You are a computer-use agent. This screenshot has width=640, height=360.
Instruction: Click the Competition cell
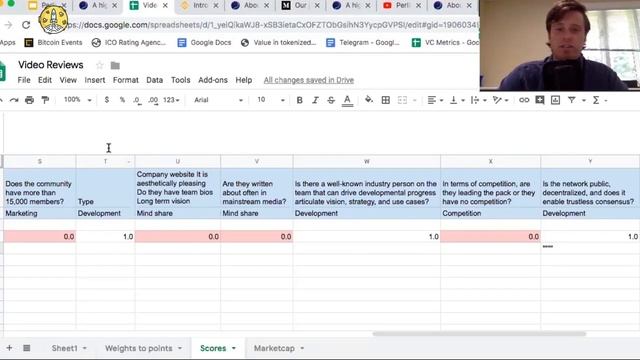[491, 213]
